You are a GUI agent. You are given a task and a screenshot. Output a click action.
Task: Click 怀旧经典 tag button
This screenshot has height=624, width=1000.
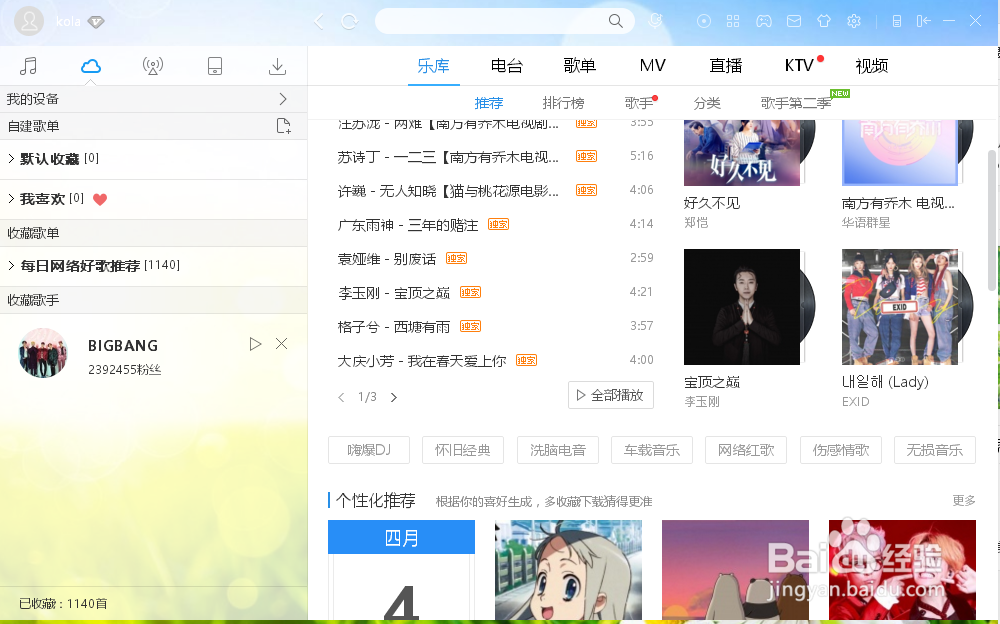[463, 450]
